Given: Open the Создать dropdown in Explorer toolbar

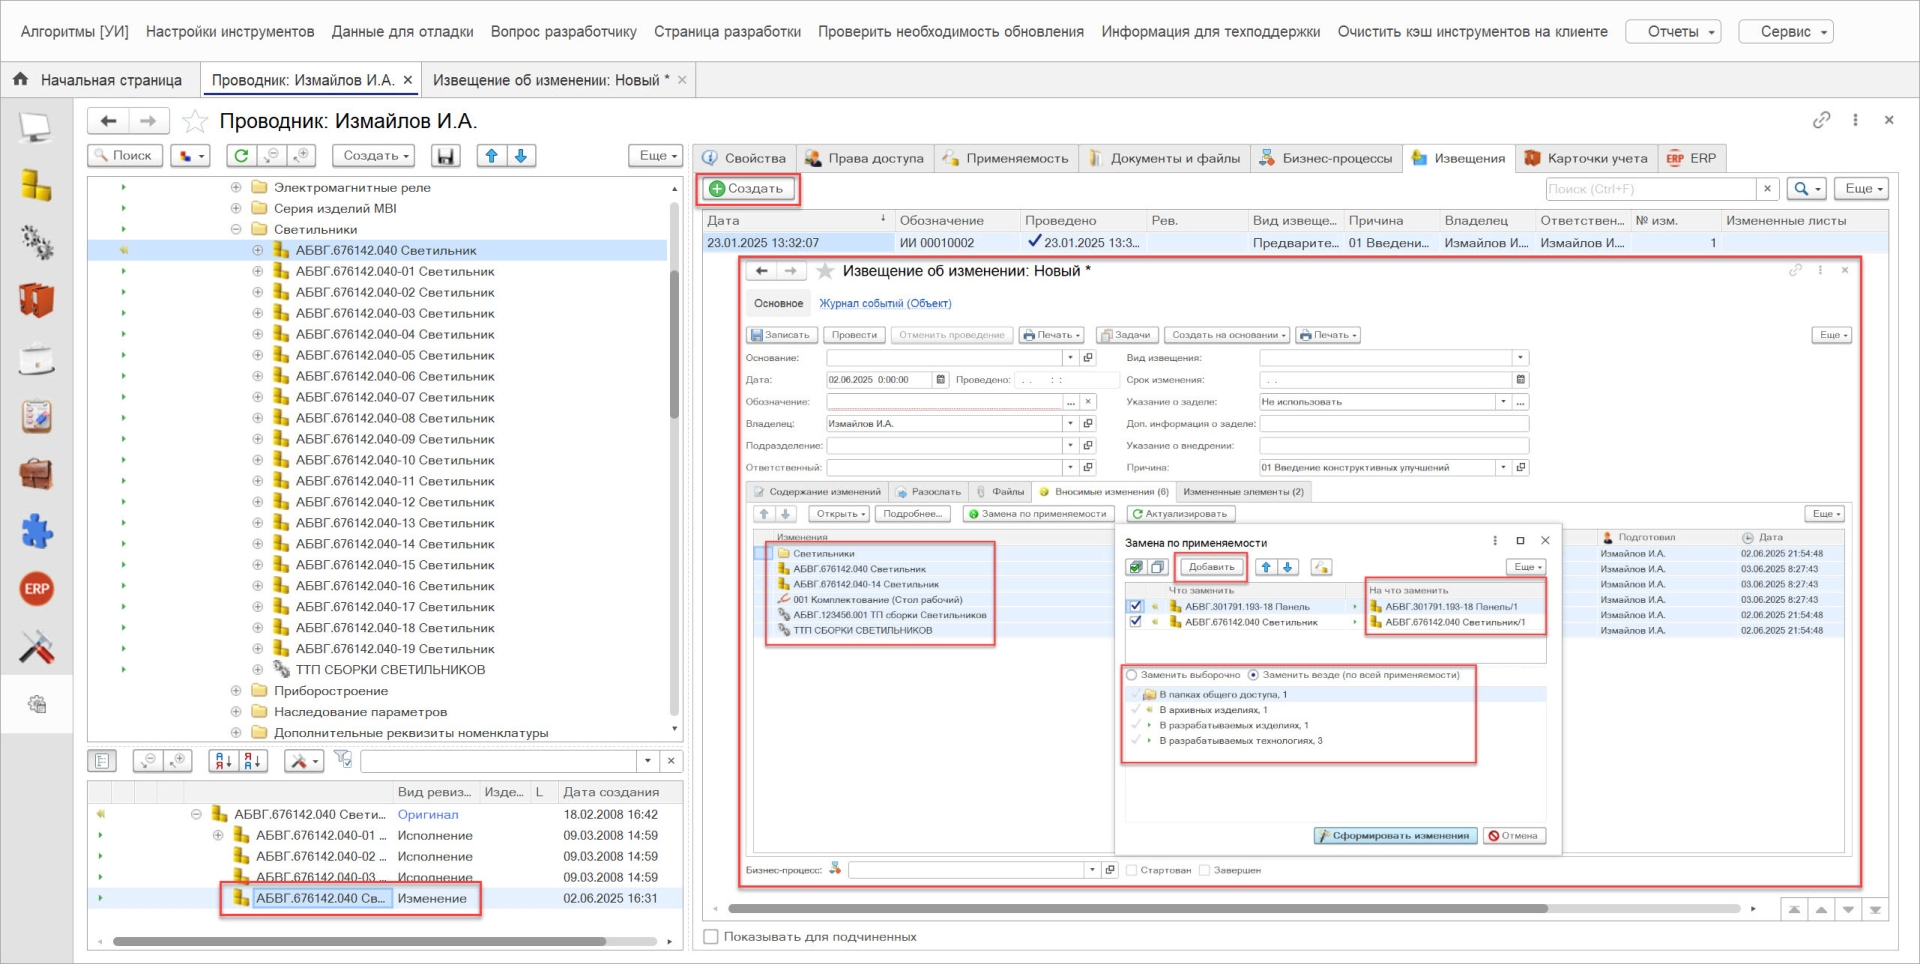Looking at the screenshot, I should click(x=375, y=156).
